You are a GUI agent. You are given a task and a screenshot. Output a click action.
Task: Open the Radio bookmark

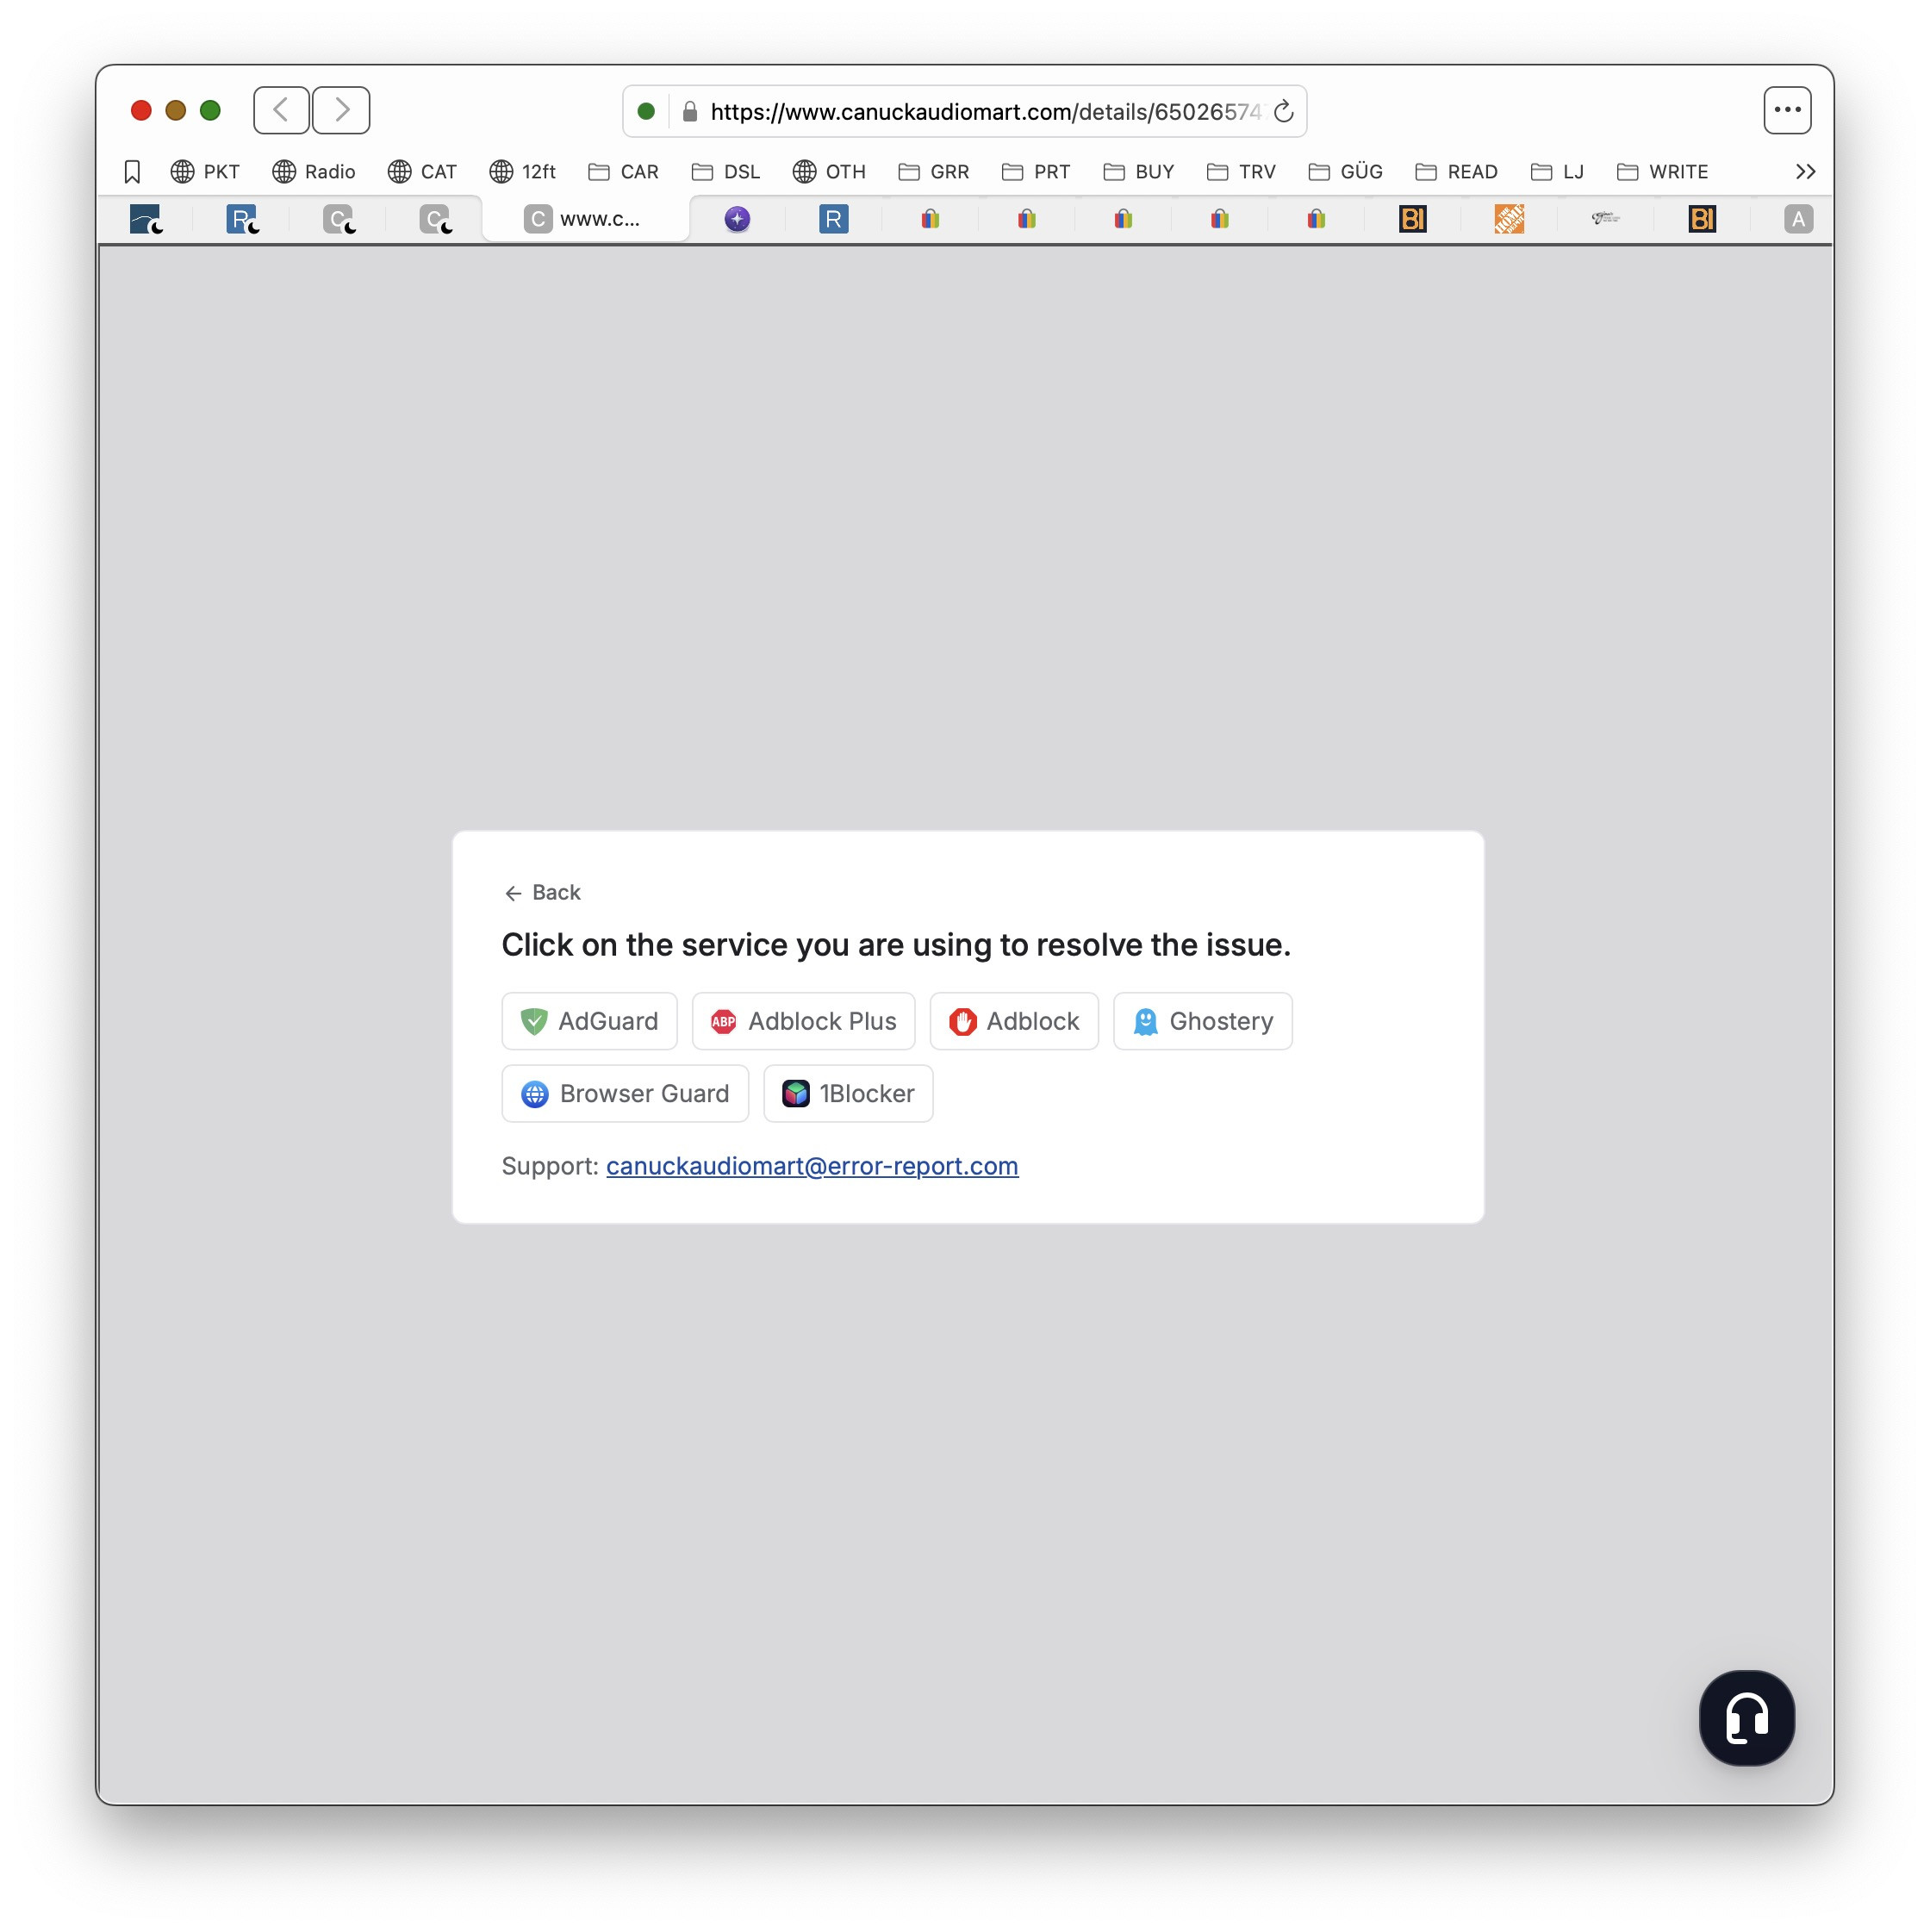[x=314, y=172]
